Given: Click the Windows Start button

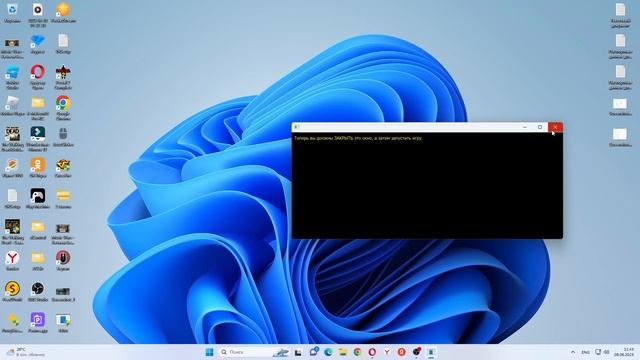Looking at the screenshot, I should (x=209, y=352).
